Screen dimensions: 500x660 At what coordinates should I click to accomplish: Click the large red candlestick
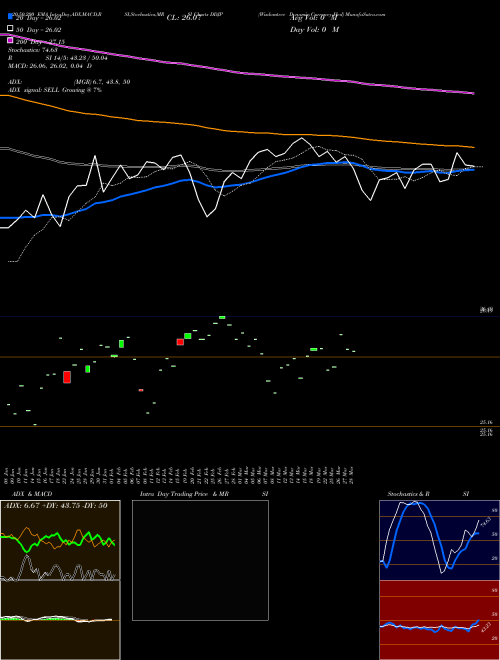[66, 377]
